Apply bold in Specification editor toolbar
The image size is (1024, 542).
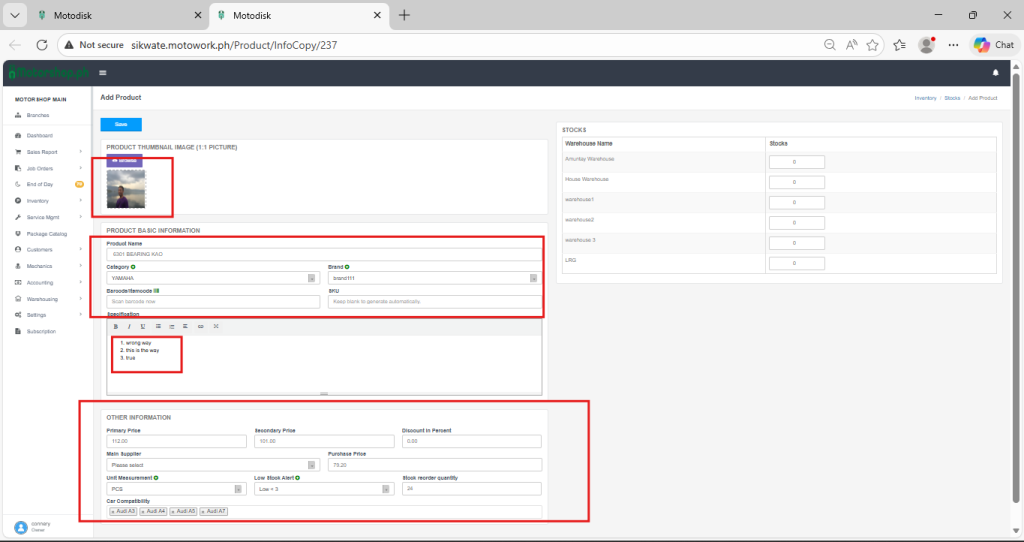tap(116, 326)
